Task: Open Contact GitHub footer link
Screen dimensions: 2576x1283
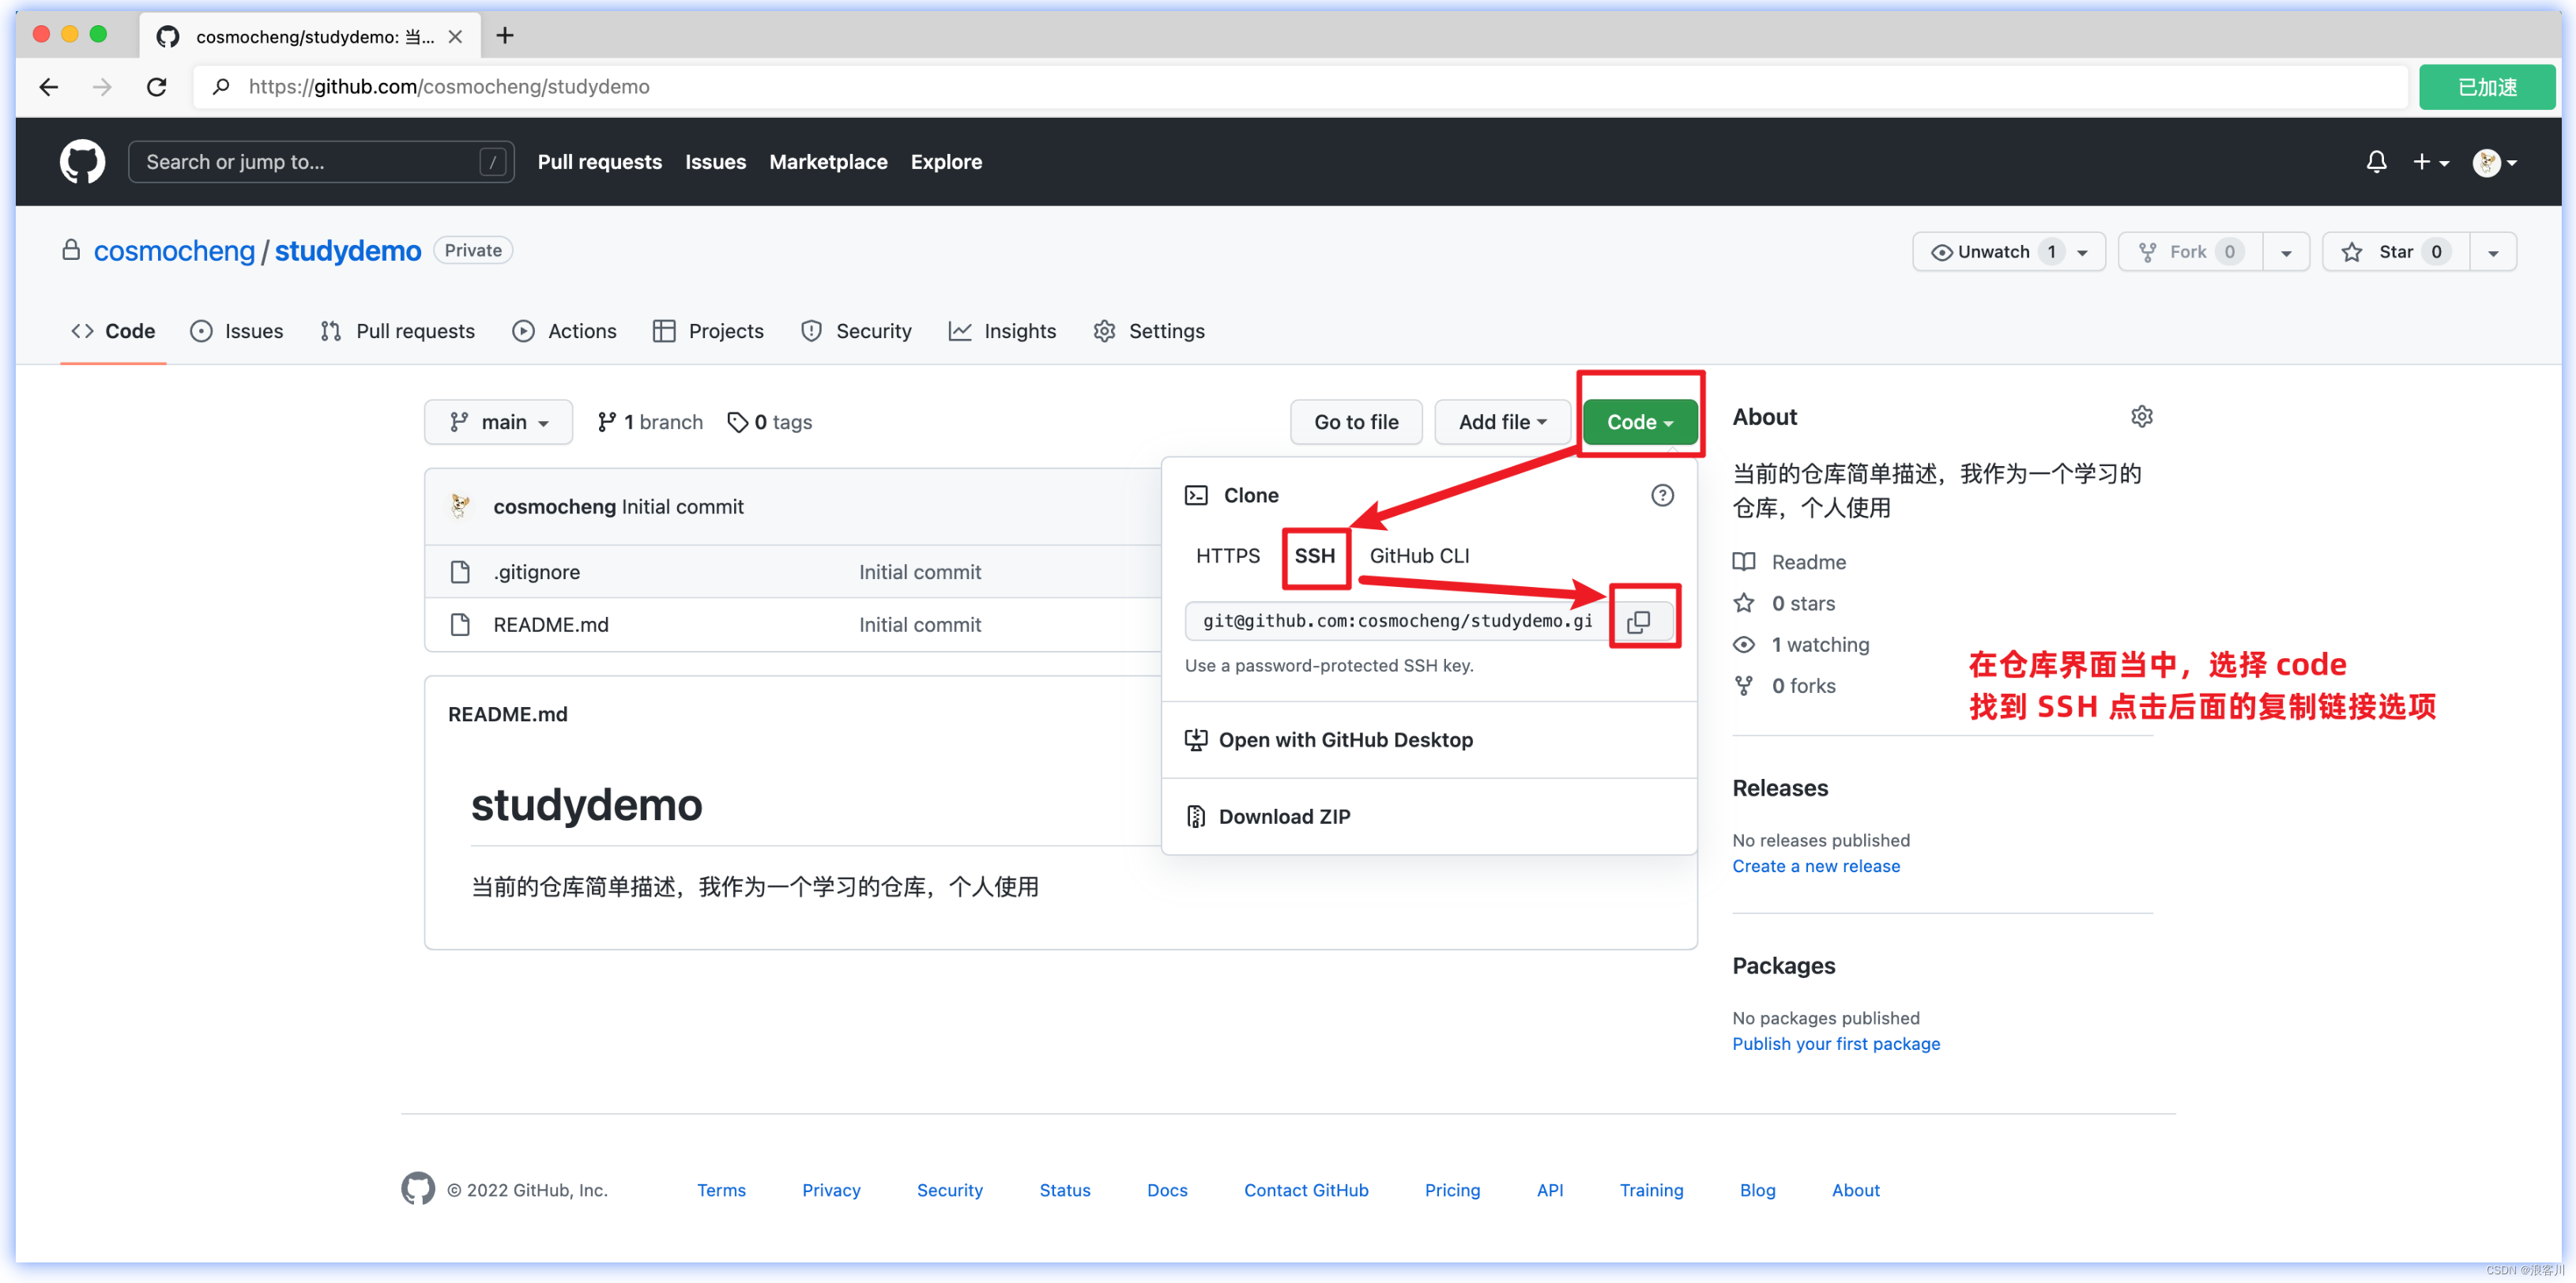Action: tap(1306, 1190)
